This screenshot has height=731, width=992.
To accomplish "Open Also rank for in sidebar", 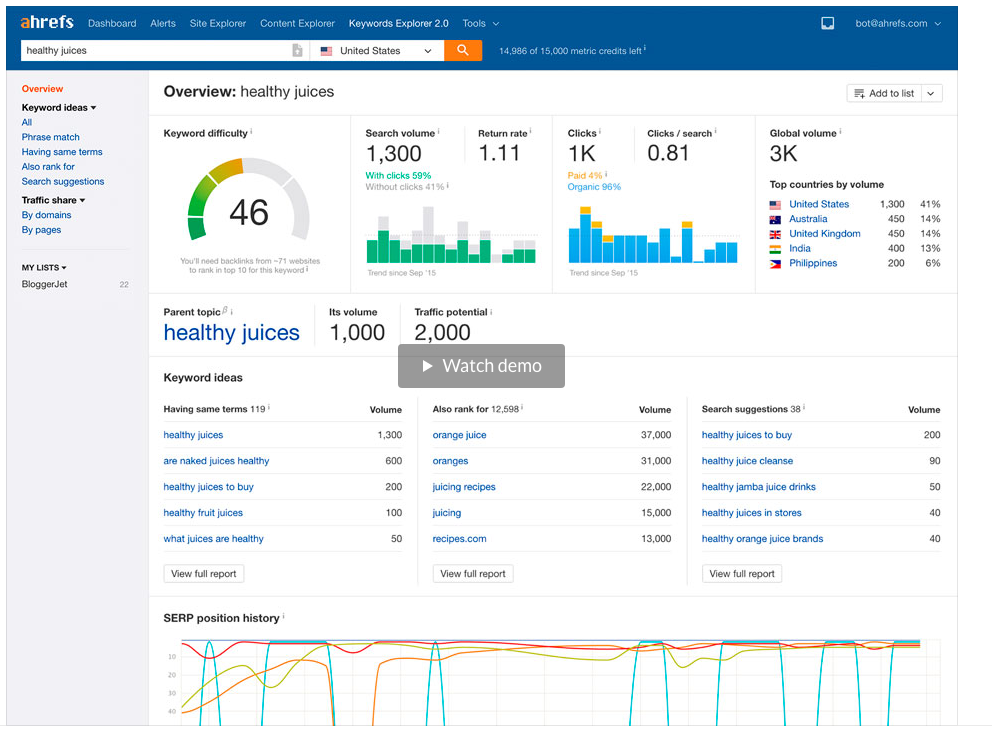I will (x=48, y=166).
